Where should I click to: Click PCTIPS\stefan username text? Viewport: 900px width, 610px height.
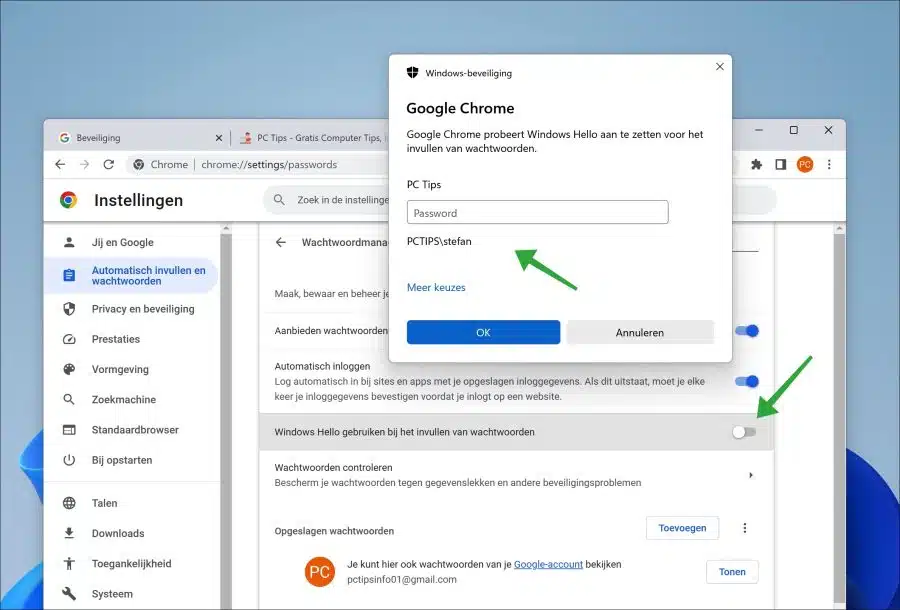(x=439, y=242)
